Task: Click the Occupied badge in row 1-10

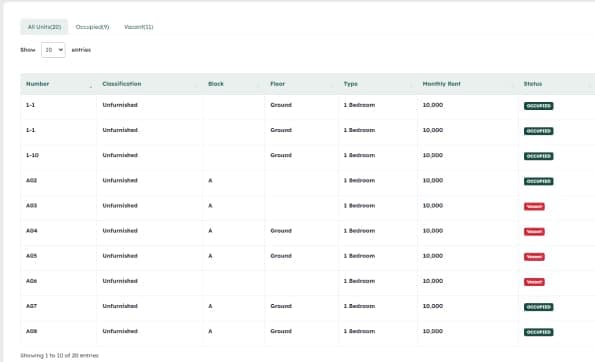Action: point(538,156)
